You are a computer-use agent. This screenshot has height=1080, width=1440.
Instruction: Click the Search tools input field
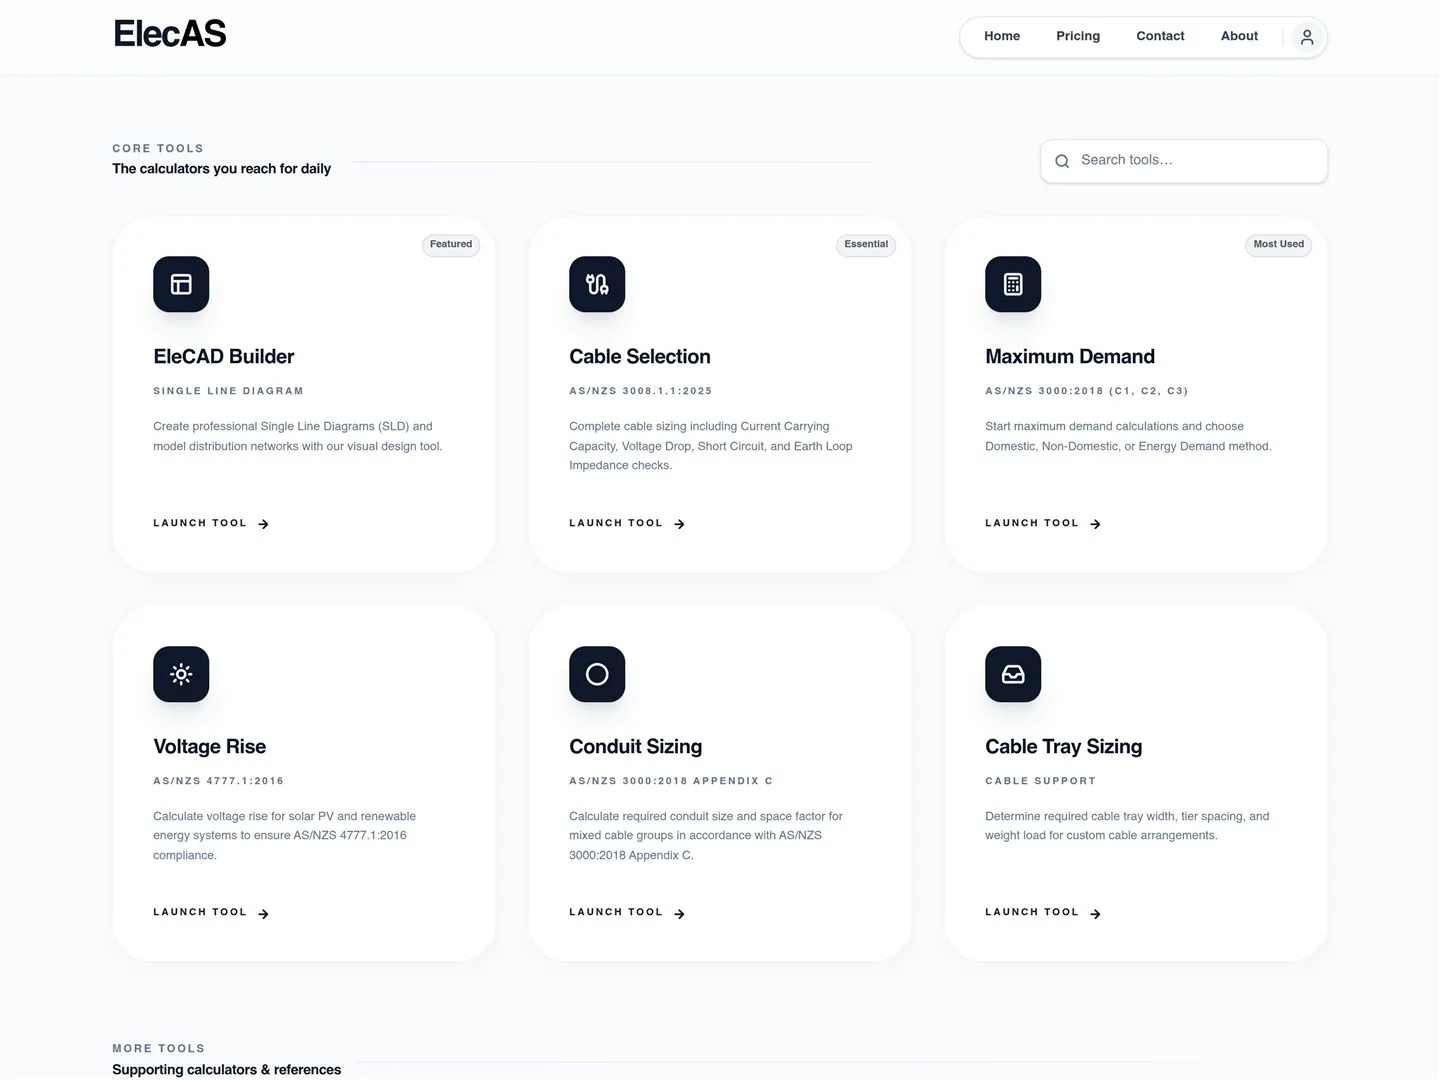tap(1184, 161)
